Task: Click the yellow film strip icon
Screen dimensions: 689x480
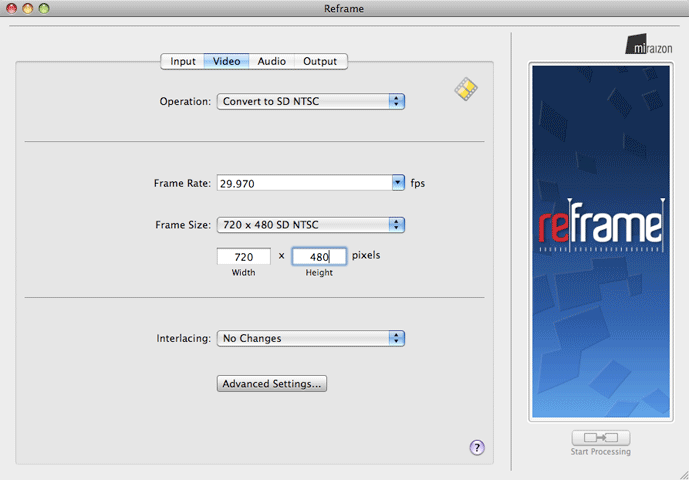Action: click(x=466, y=89)
